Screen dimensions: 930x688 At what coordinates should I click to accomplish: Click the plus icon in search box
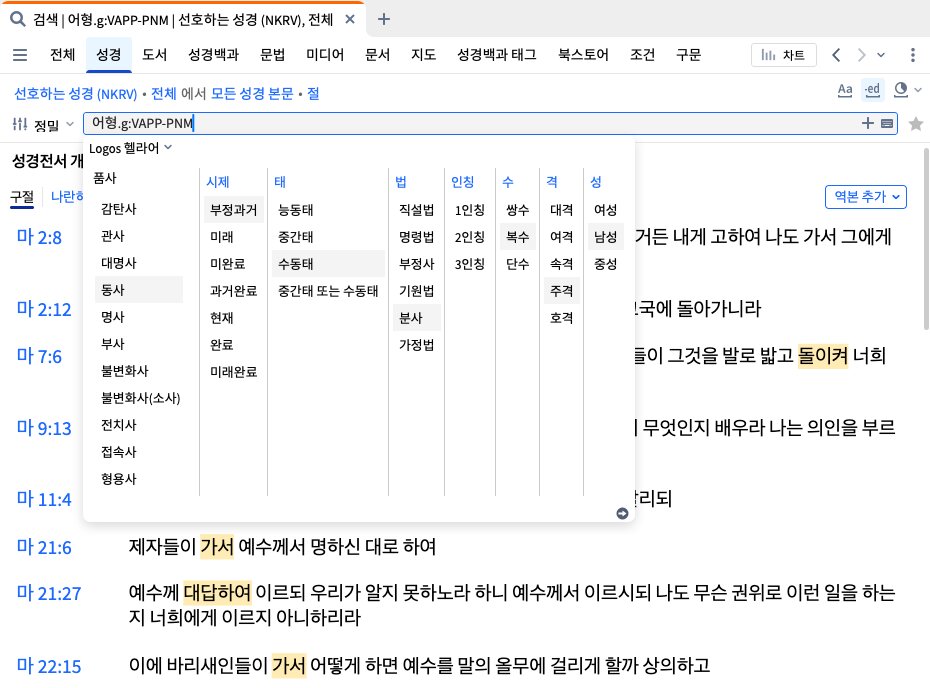coord(868,123)
